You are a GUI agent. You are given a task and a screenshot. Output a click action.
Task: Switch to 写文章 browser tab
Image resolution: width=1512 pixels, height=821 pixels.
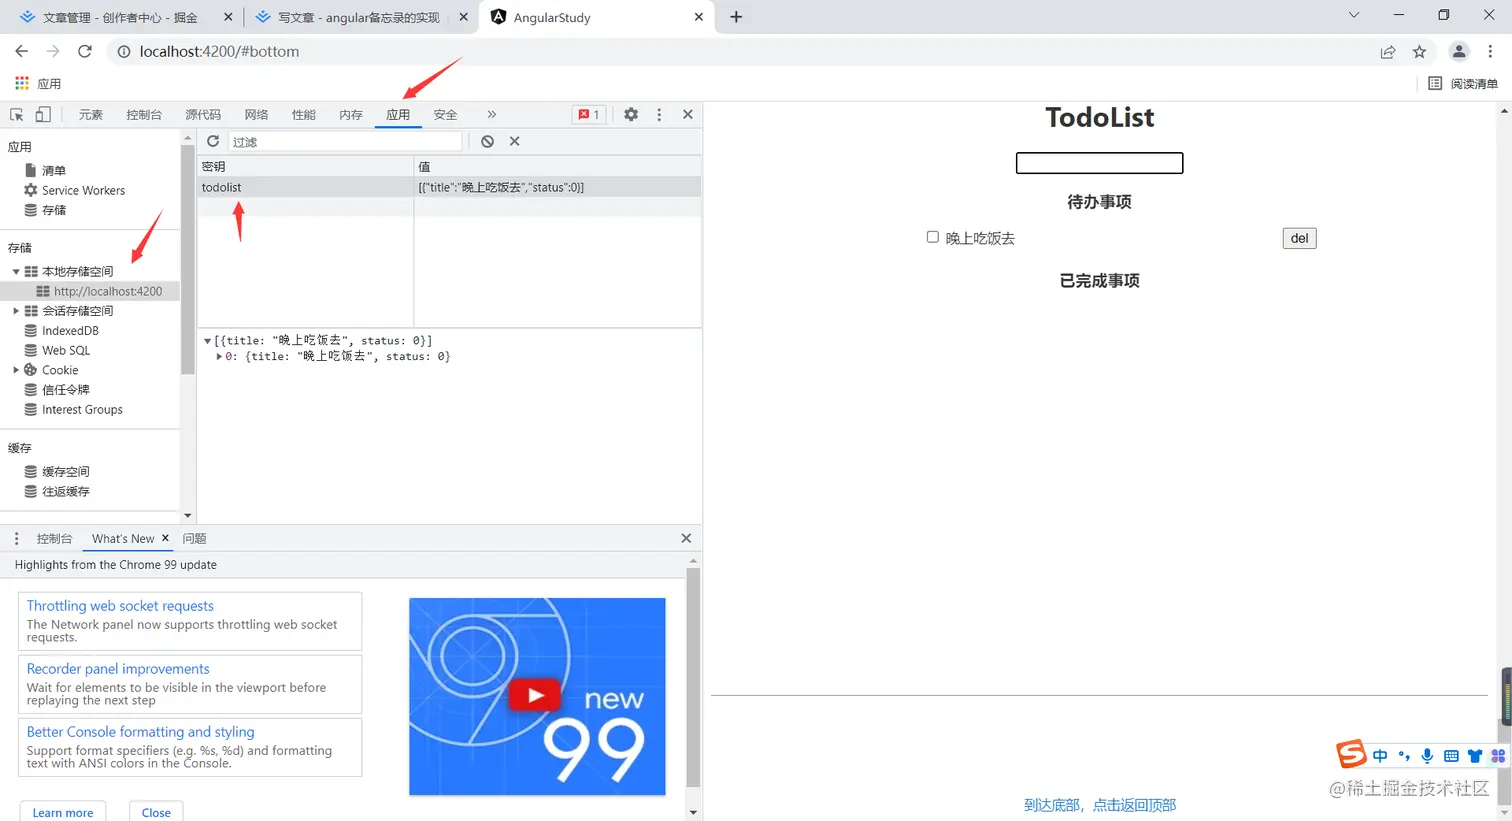(x=358, y=17)
